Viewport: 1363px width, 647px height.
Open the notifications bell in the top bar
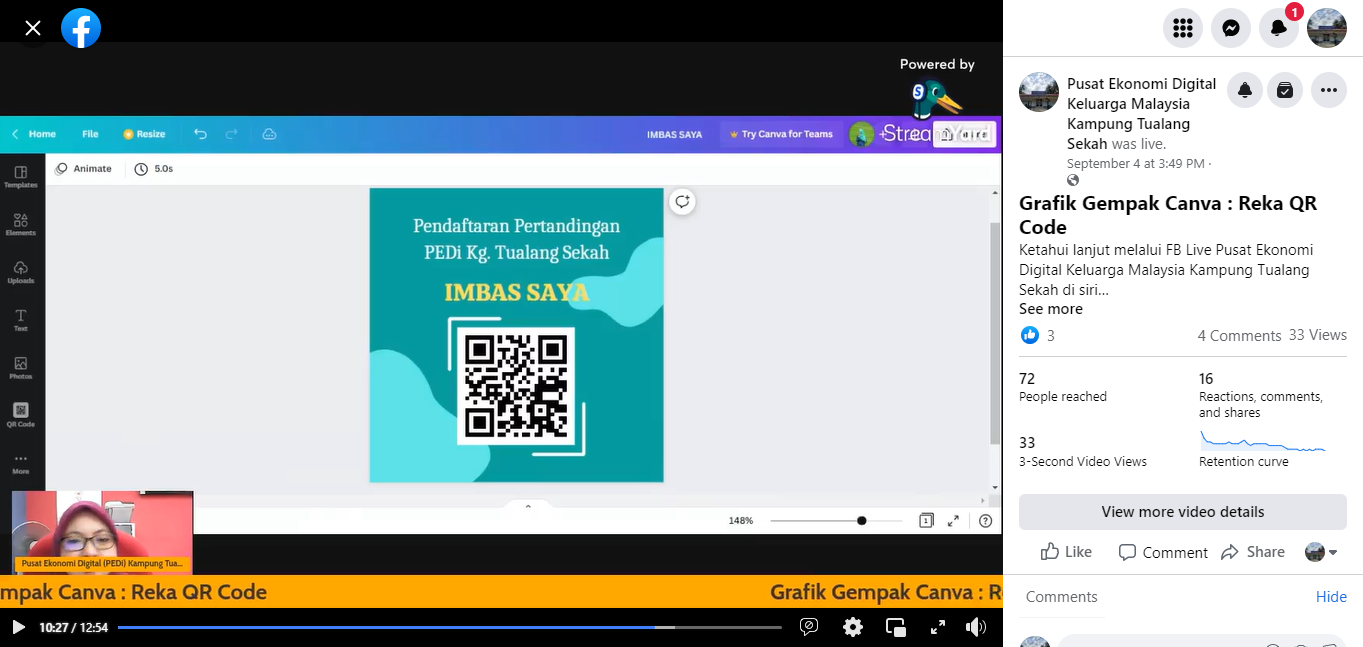click(1279, 28)
